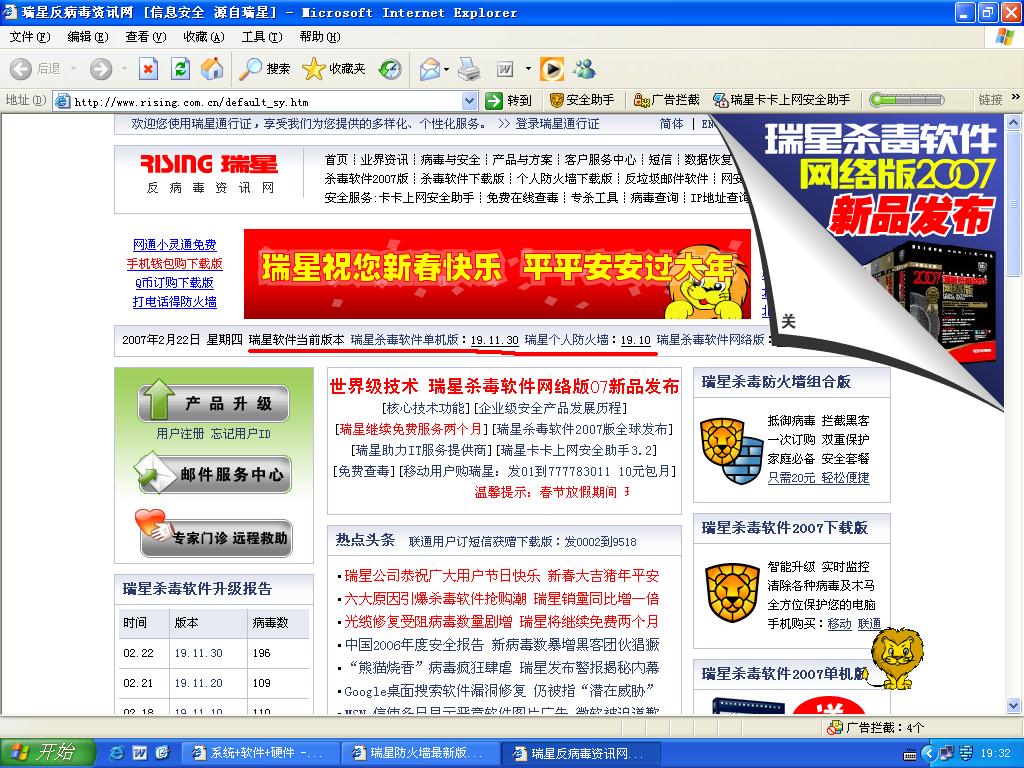Click the Windows 开始 Start button
Image resolution: width=1024 pixels, height=768 pixels.
(48, 753)
